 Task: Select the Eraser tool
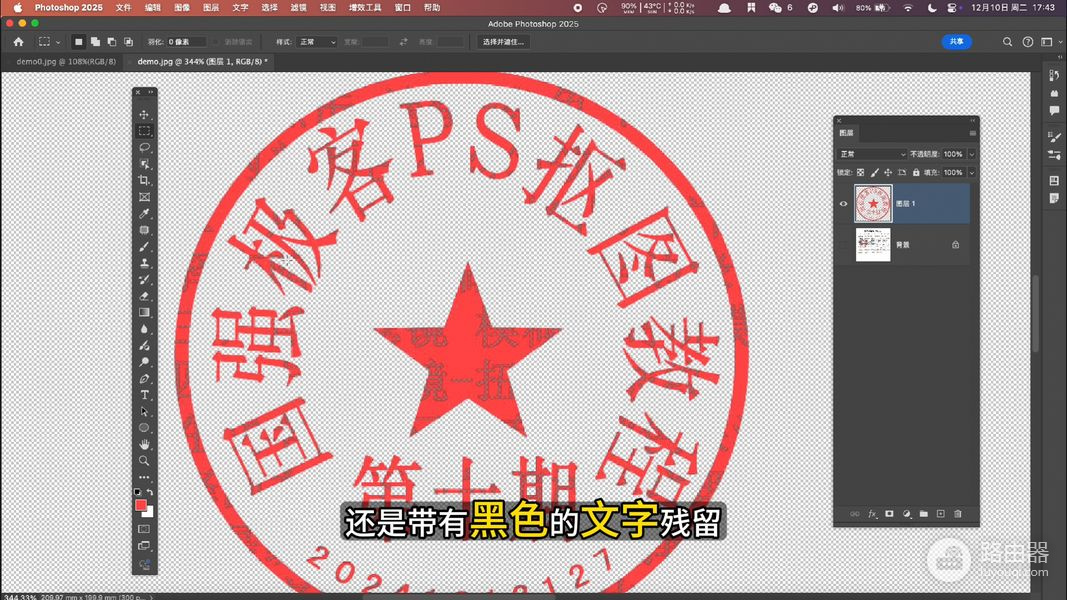[x=144, y=296]
